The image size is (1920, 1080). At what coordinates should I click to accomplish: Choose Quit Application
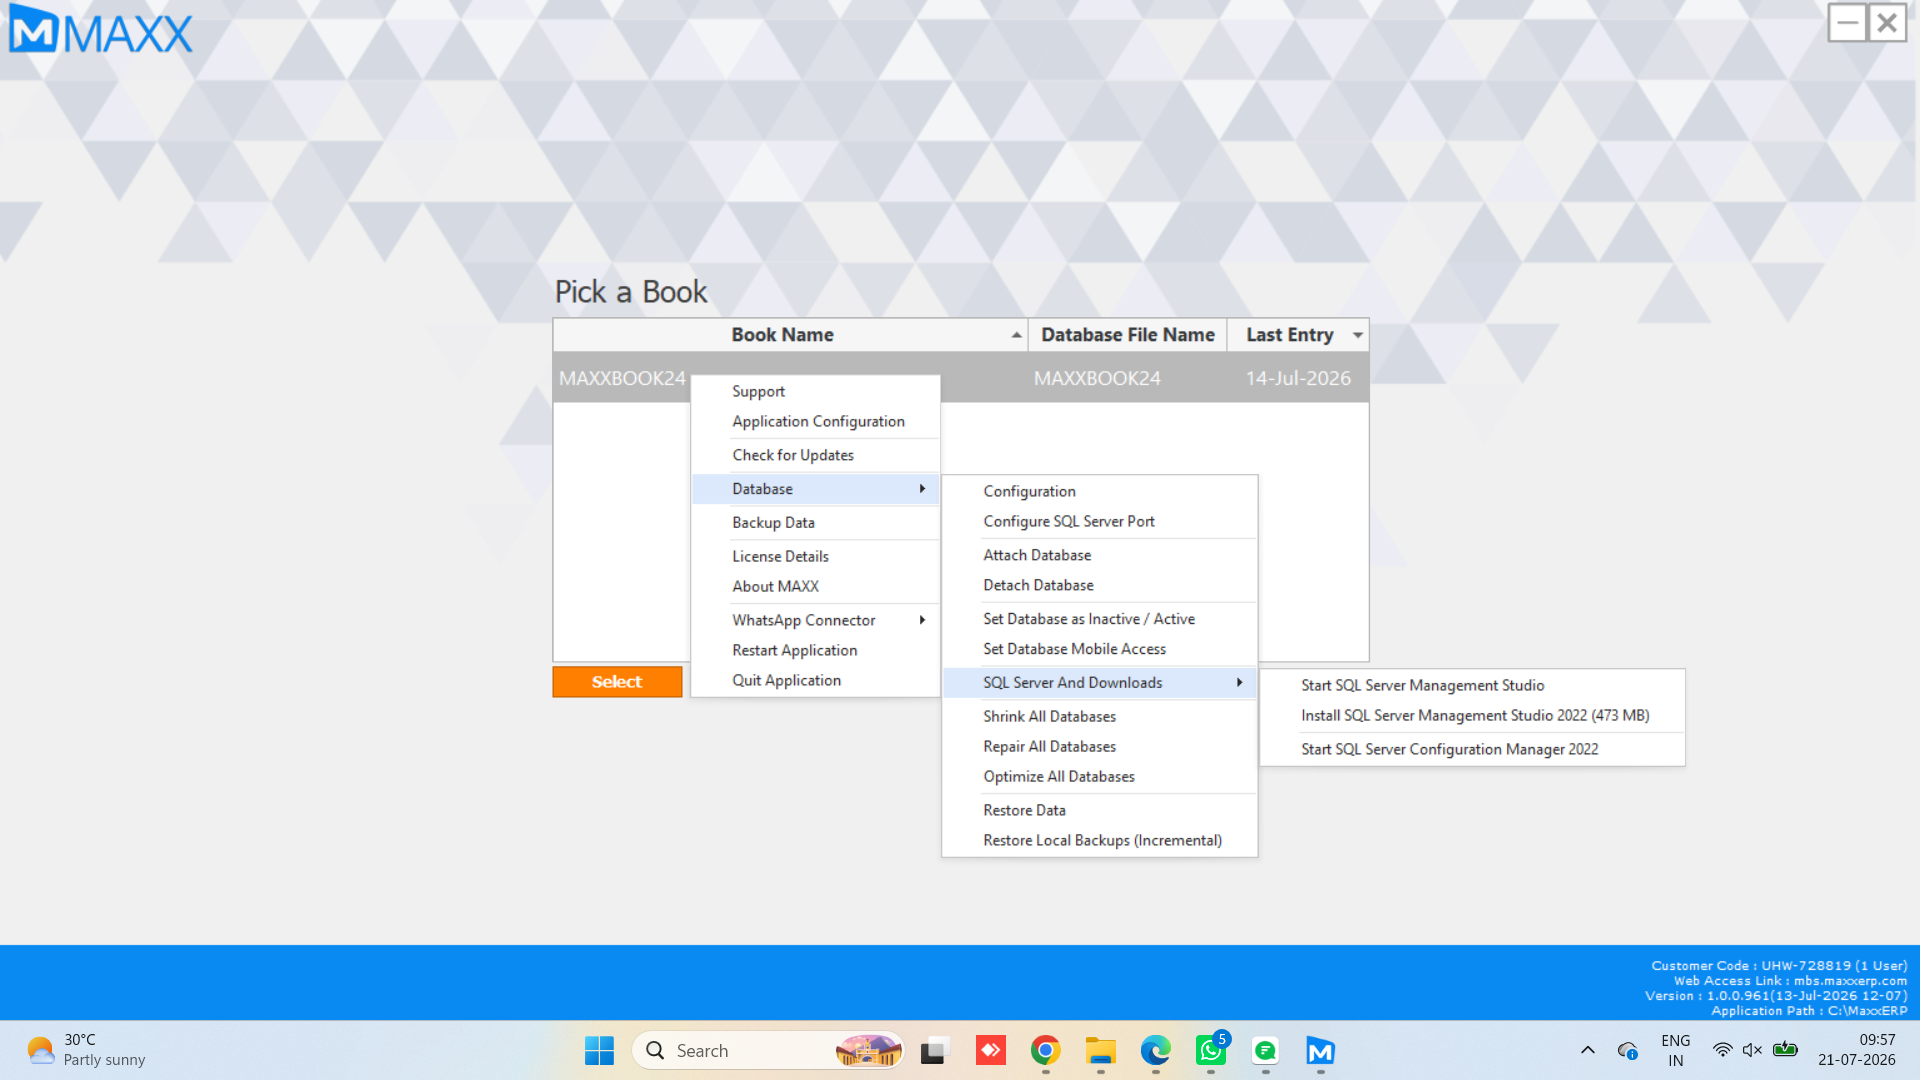point(815,680)
